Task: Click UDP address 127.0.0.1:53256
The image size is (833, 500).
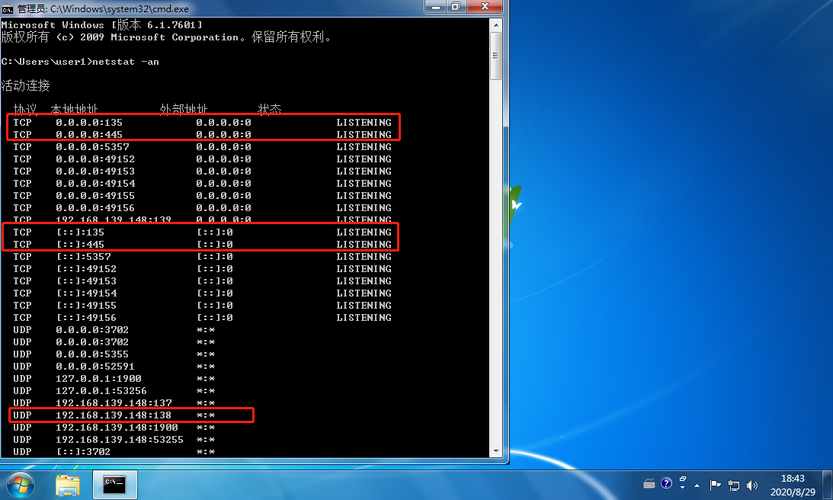Action: [101, 391]
